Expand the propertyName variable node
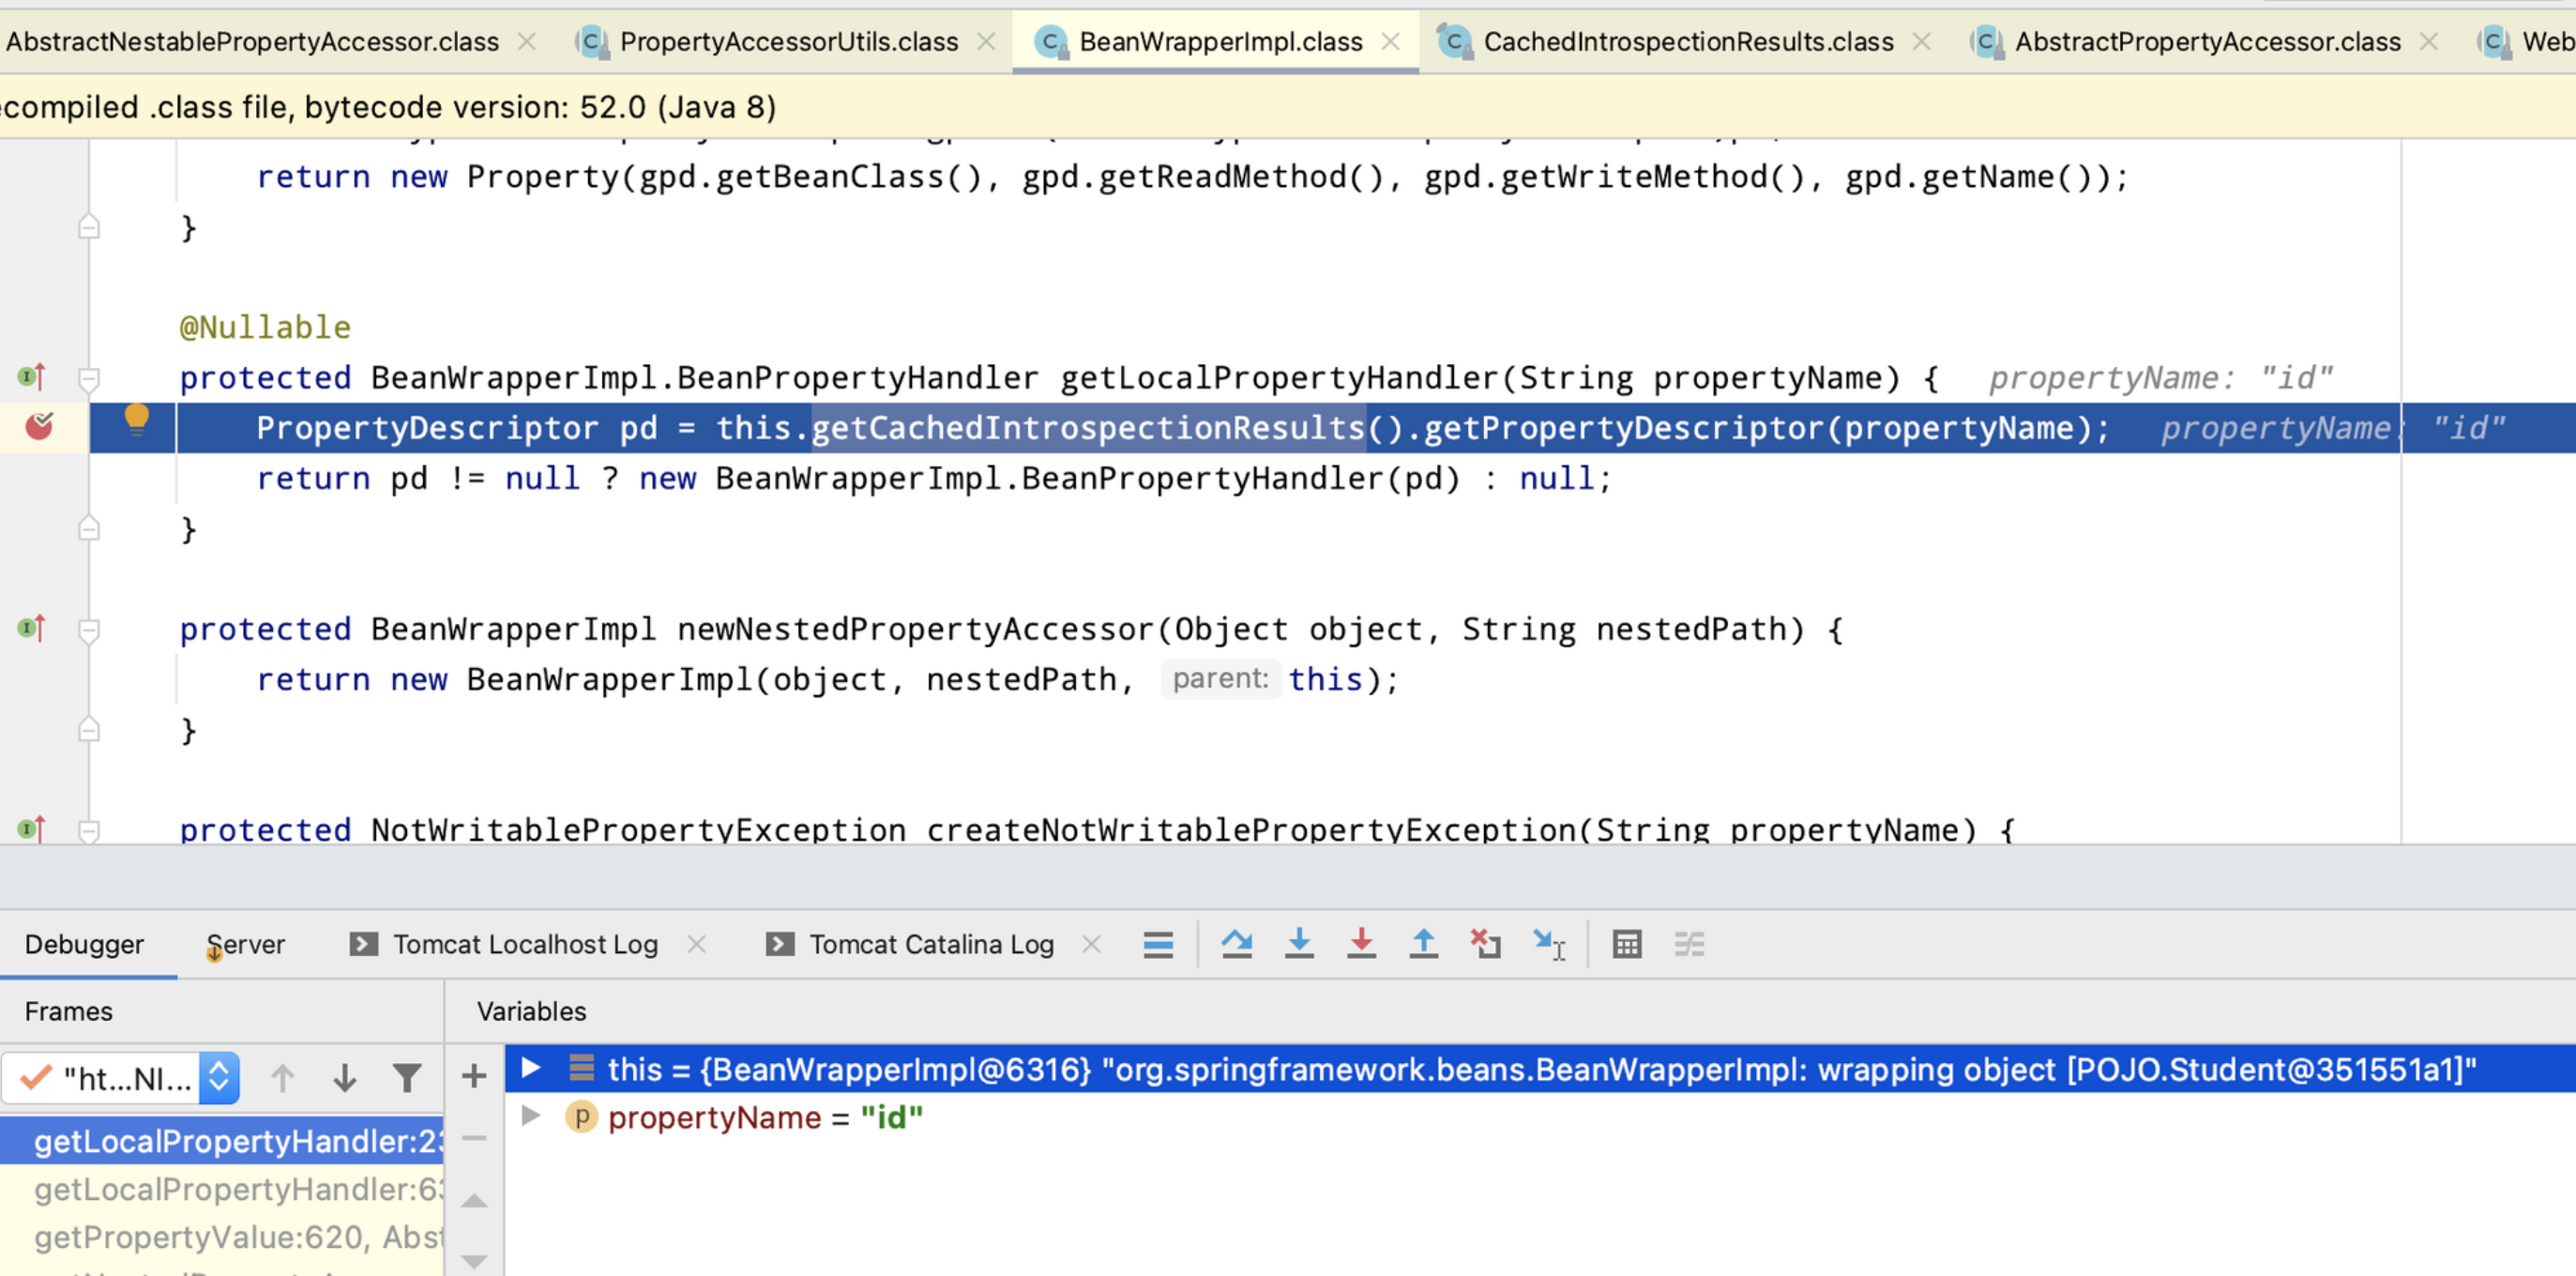Viewport: 2576px width, 1276px height. (x=532, y=1115)
